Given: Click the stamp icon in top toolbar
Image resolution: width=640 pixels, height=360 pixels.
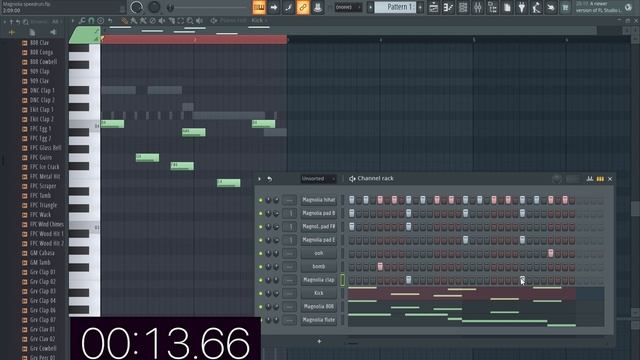Looking at the screenshot, I should coord(318,7).
